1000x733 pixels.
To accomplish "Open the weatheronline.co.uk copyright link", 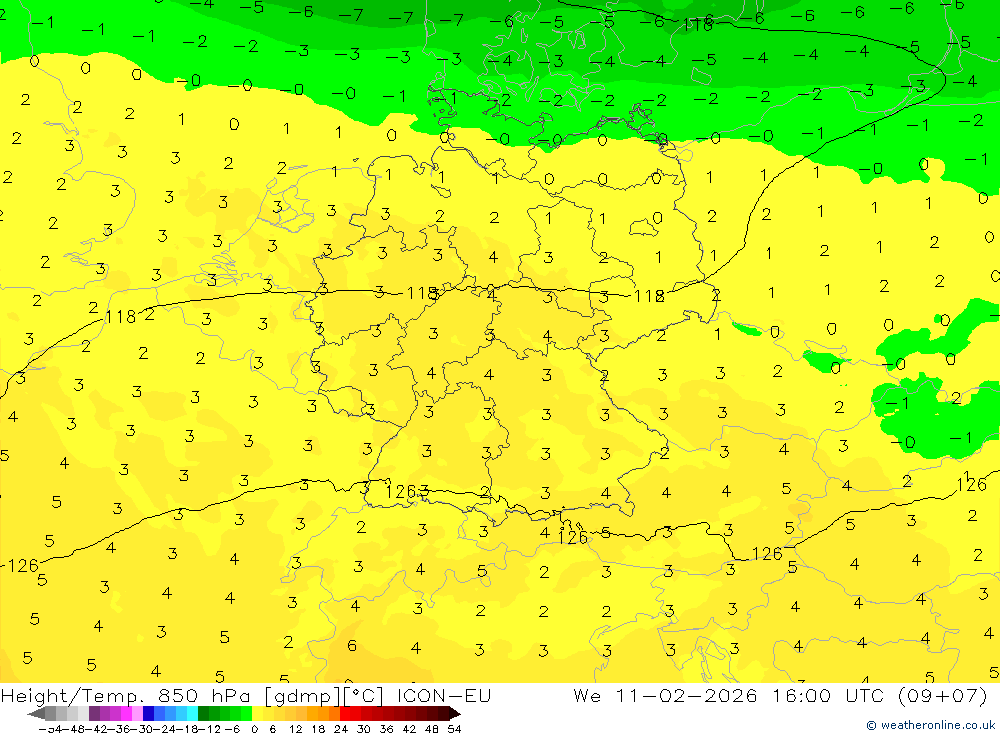I will [x=930, y=725].
